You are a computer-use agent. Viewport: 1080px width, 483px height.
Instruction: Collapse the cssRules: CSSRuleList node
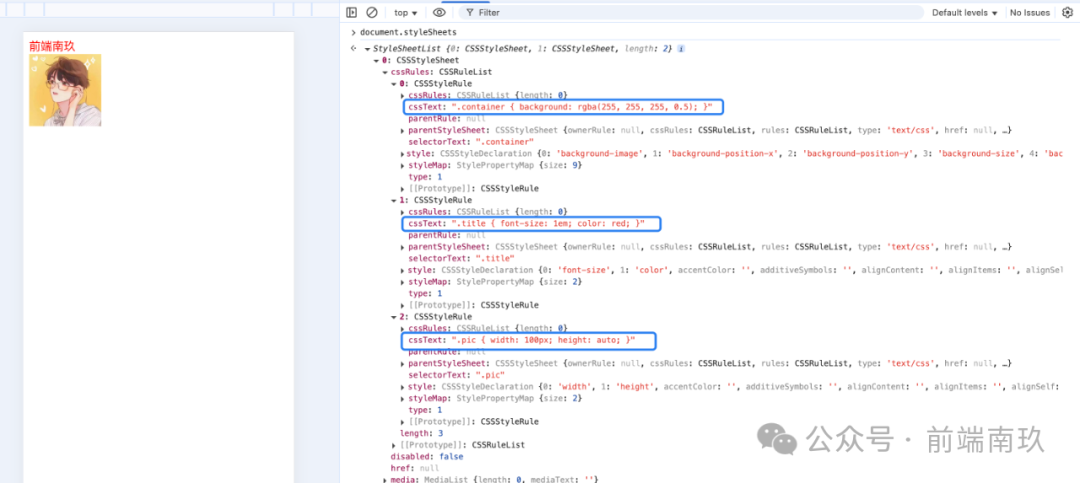386,72
